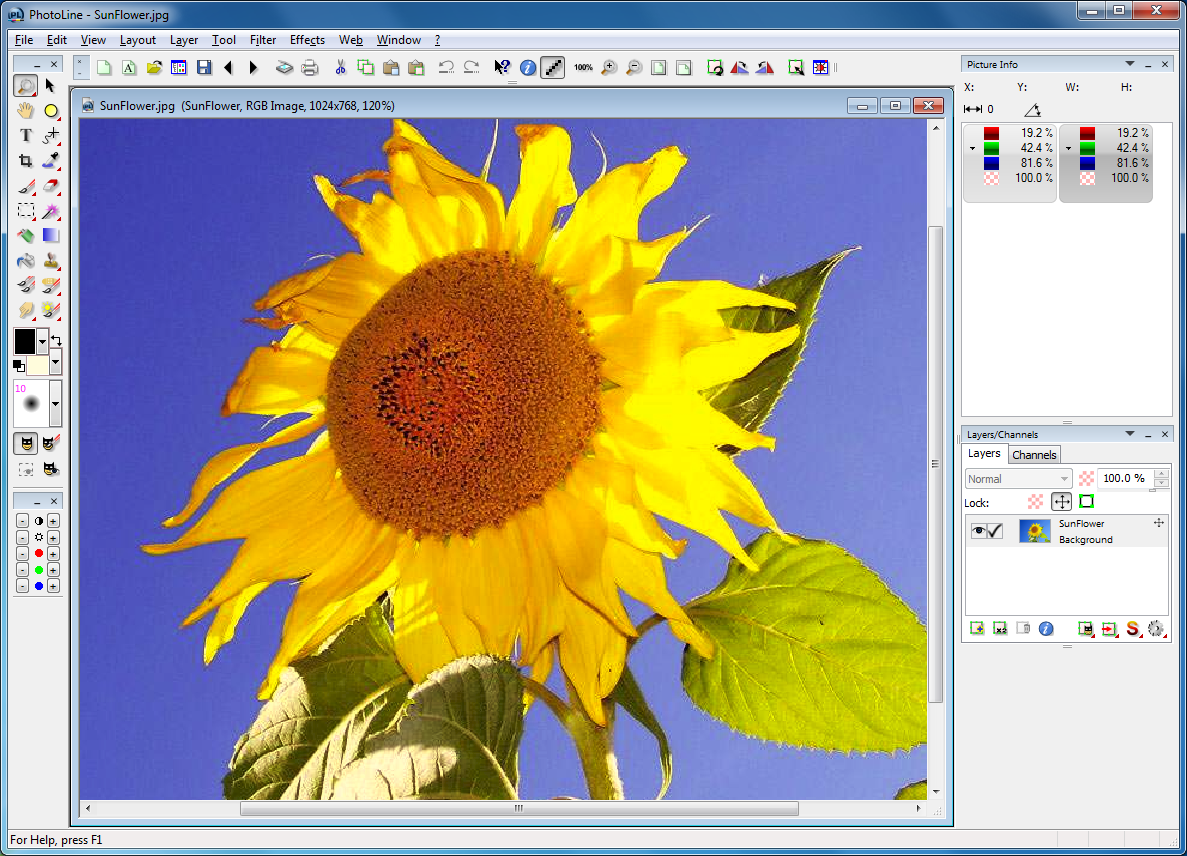
Task: Toggle lock transparency checkerboard icon
Action: [1035, 501]
